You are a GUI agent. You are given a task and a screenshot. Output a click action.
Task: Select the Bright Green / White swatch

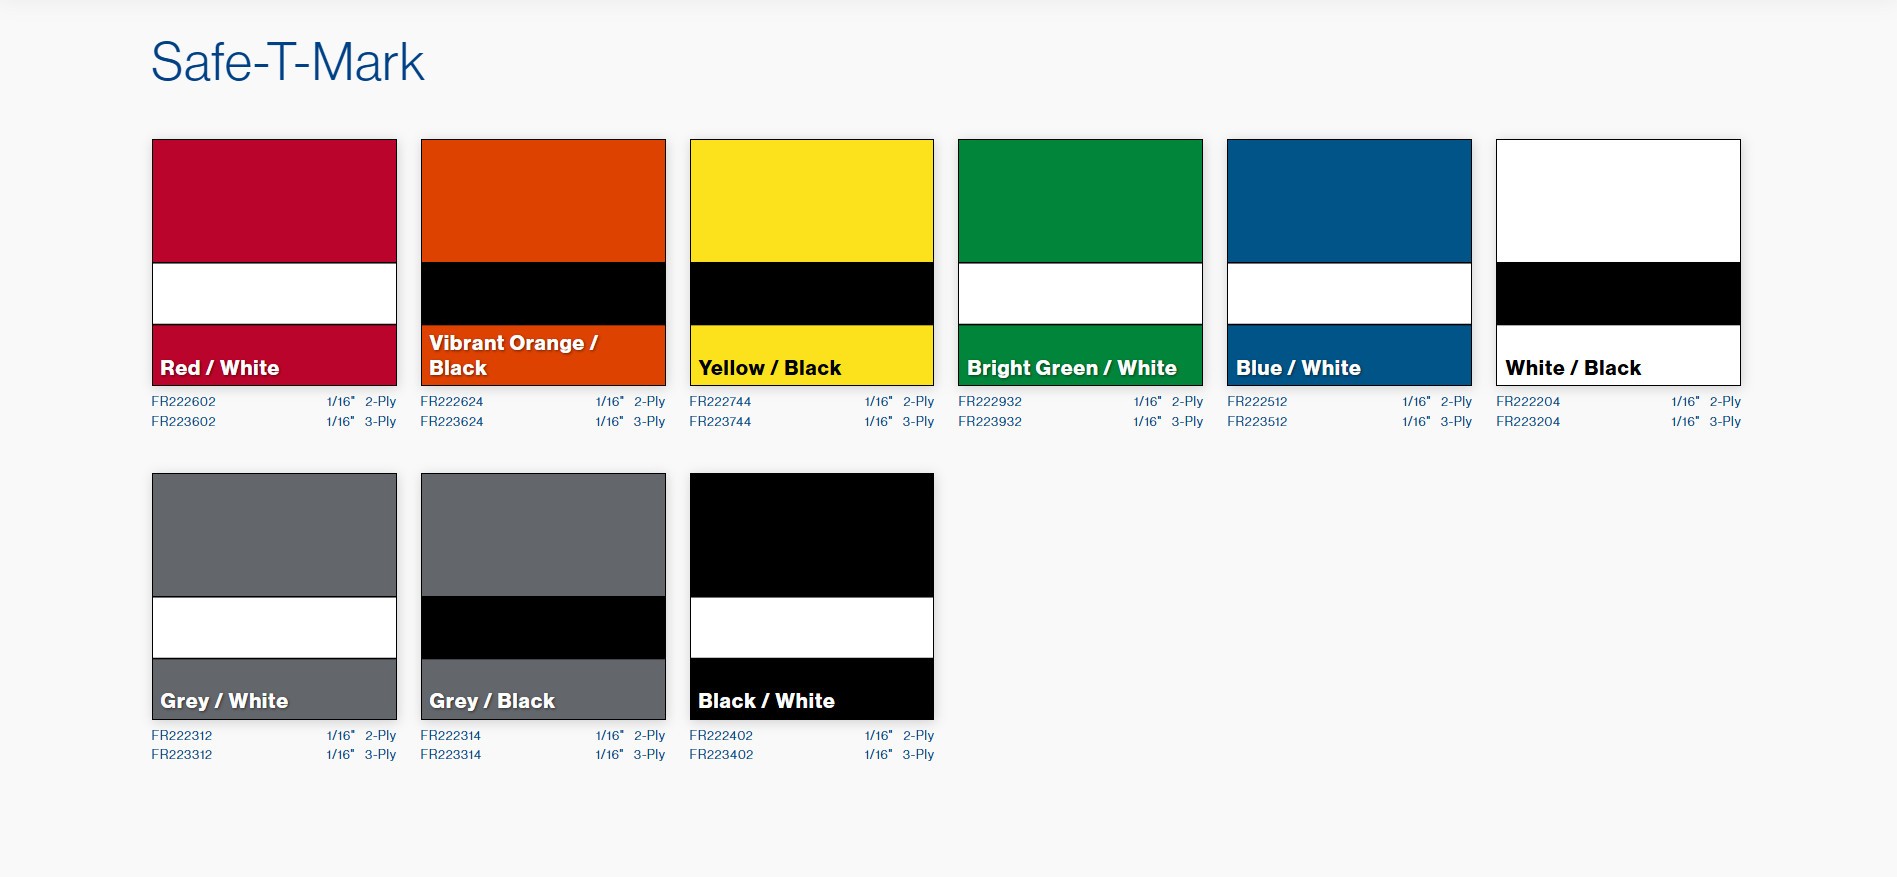[1080, 262]
